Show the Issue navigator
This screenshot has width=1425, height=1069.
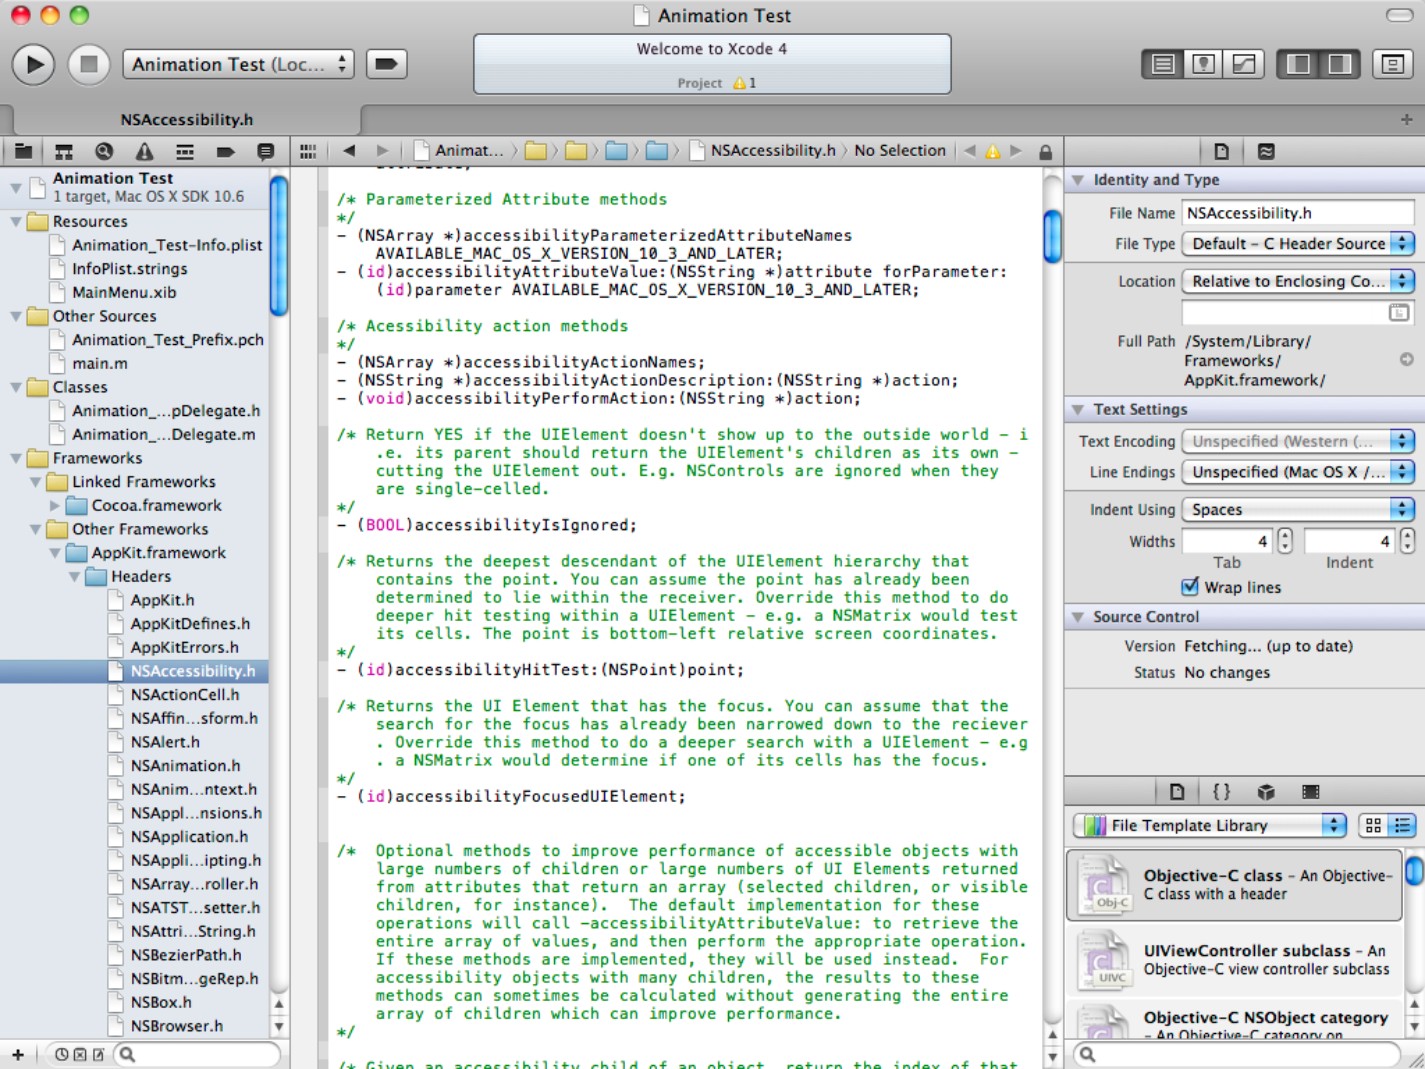coord(145,151)
